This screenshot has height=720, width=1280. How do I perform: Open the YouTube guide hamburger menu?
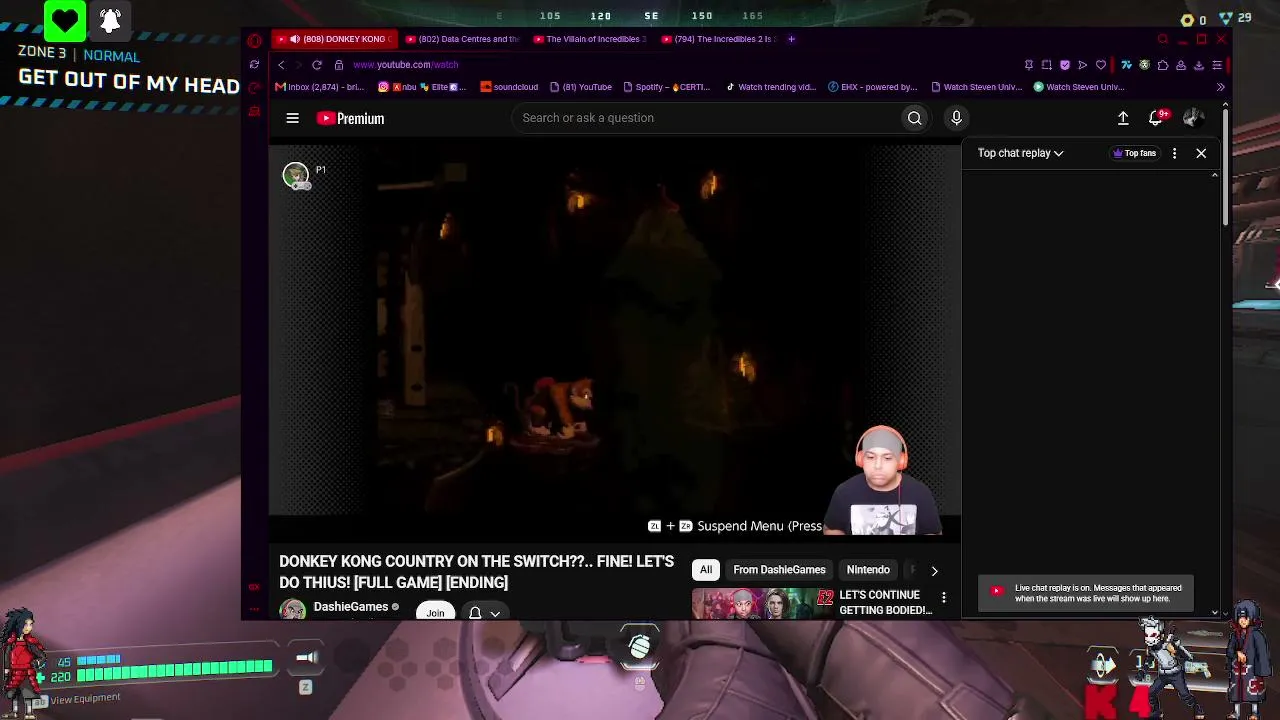tap(292, 118)
